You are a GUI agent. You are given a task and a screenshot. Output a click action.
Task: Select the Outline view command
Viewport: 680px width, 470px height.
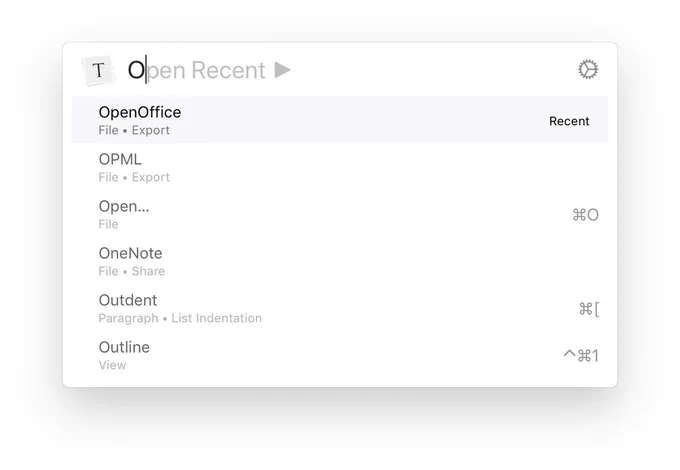340,355
